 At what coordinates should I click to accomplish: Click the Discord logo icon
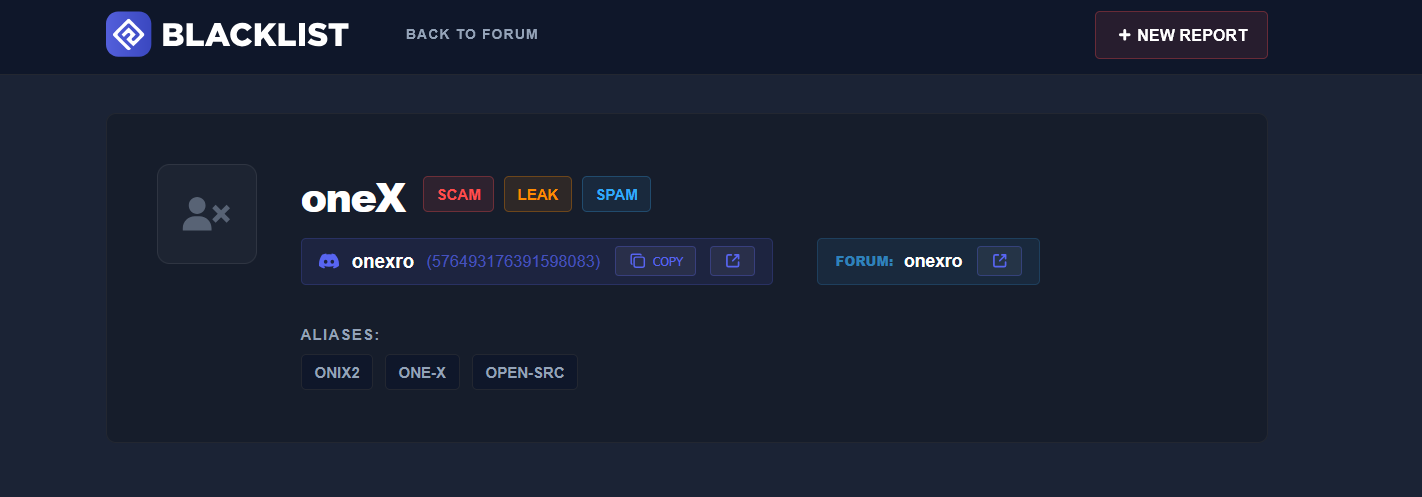pos(328,261)
